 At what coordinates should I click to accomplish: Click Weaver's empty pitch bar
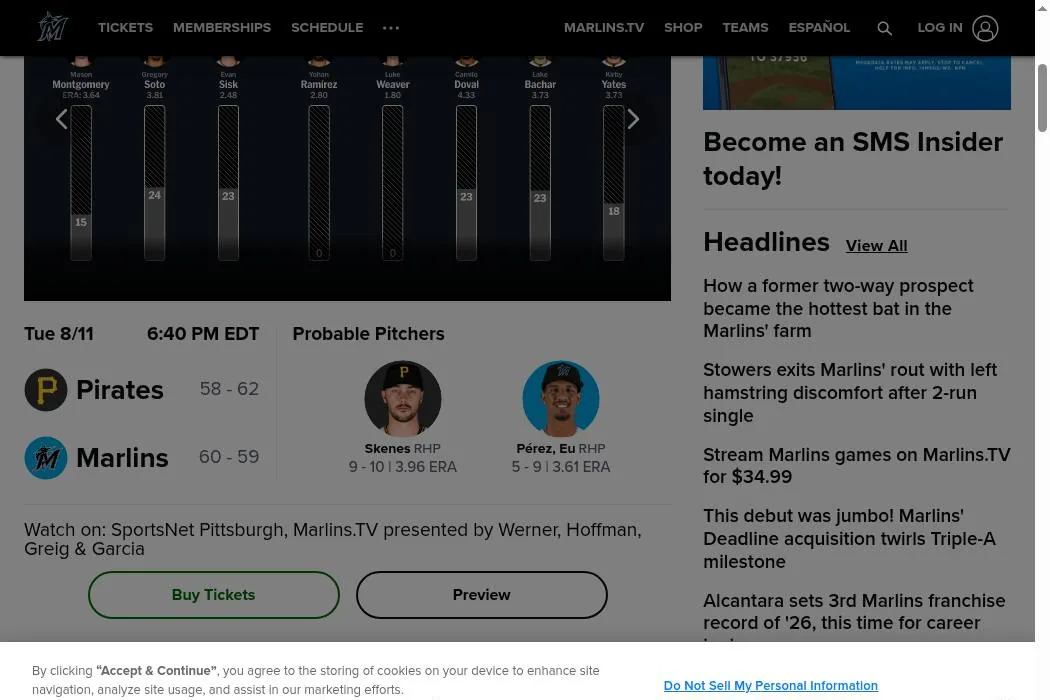(x=392, y=183)
